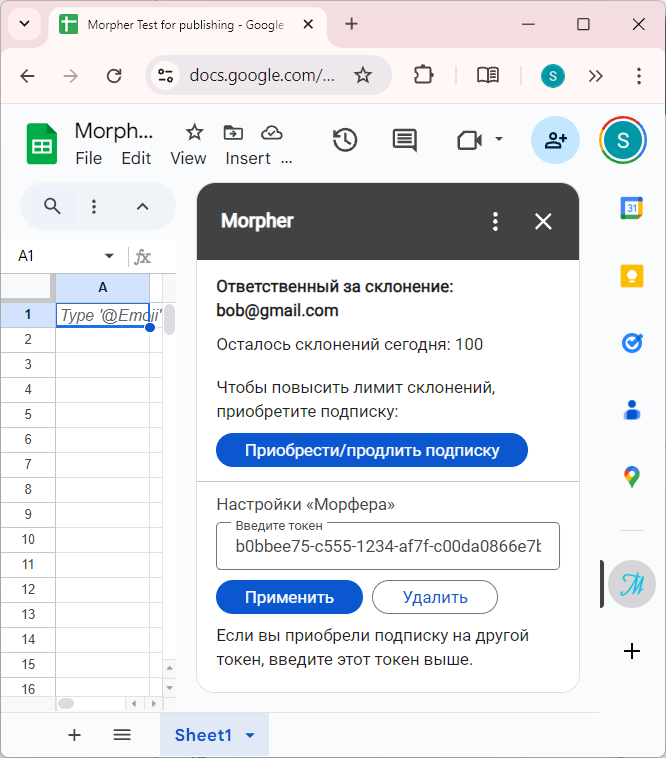Open Morpher panel three-dot menu
The height and width of the screenshot is (758, 666).
click(495, 221)
